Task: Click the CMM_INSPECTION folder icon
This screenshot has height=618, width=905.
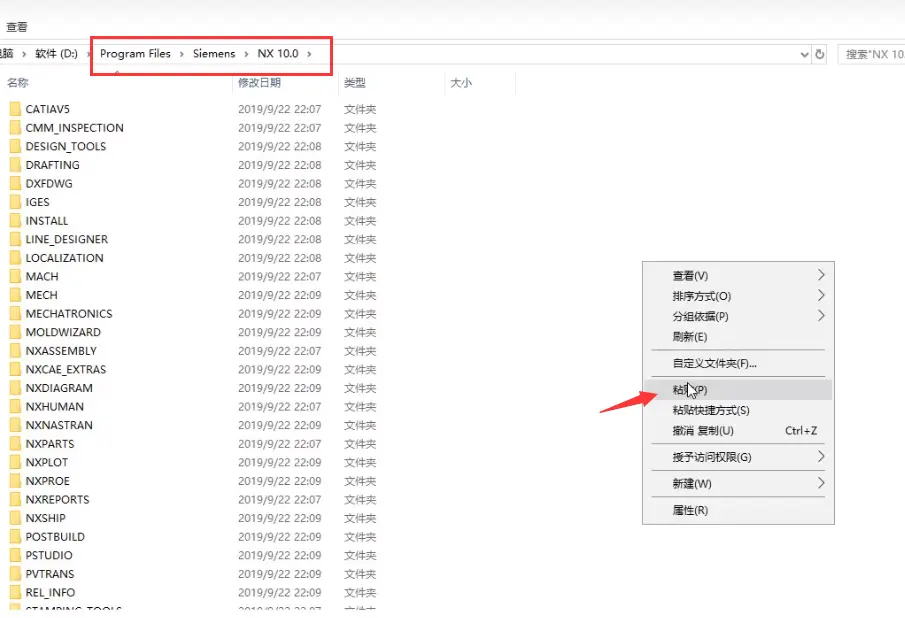Action: point(16,128)
